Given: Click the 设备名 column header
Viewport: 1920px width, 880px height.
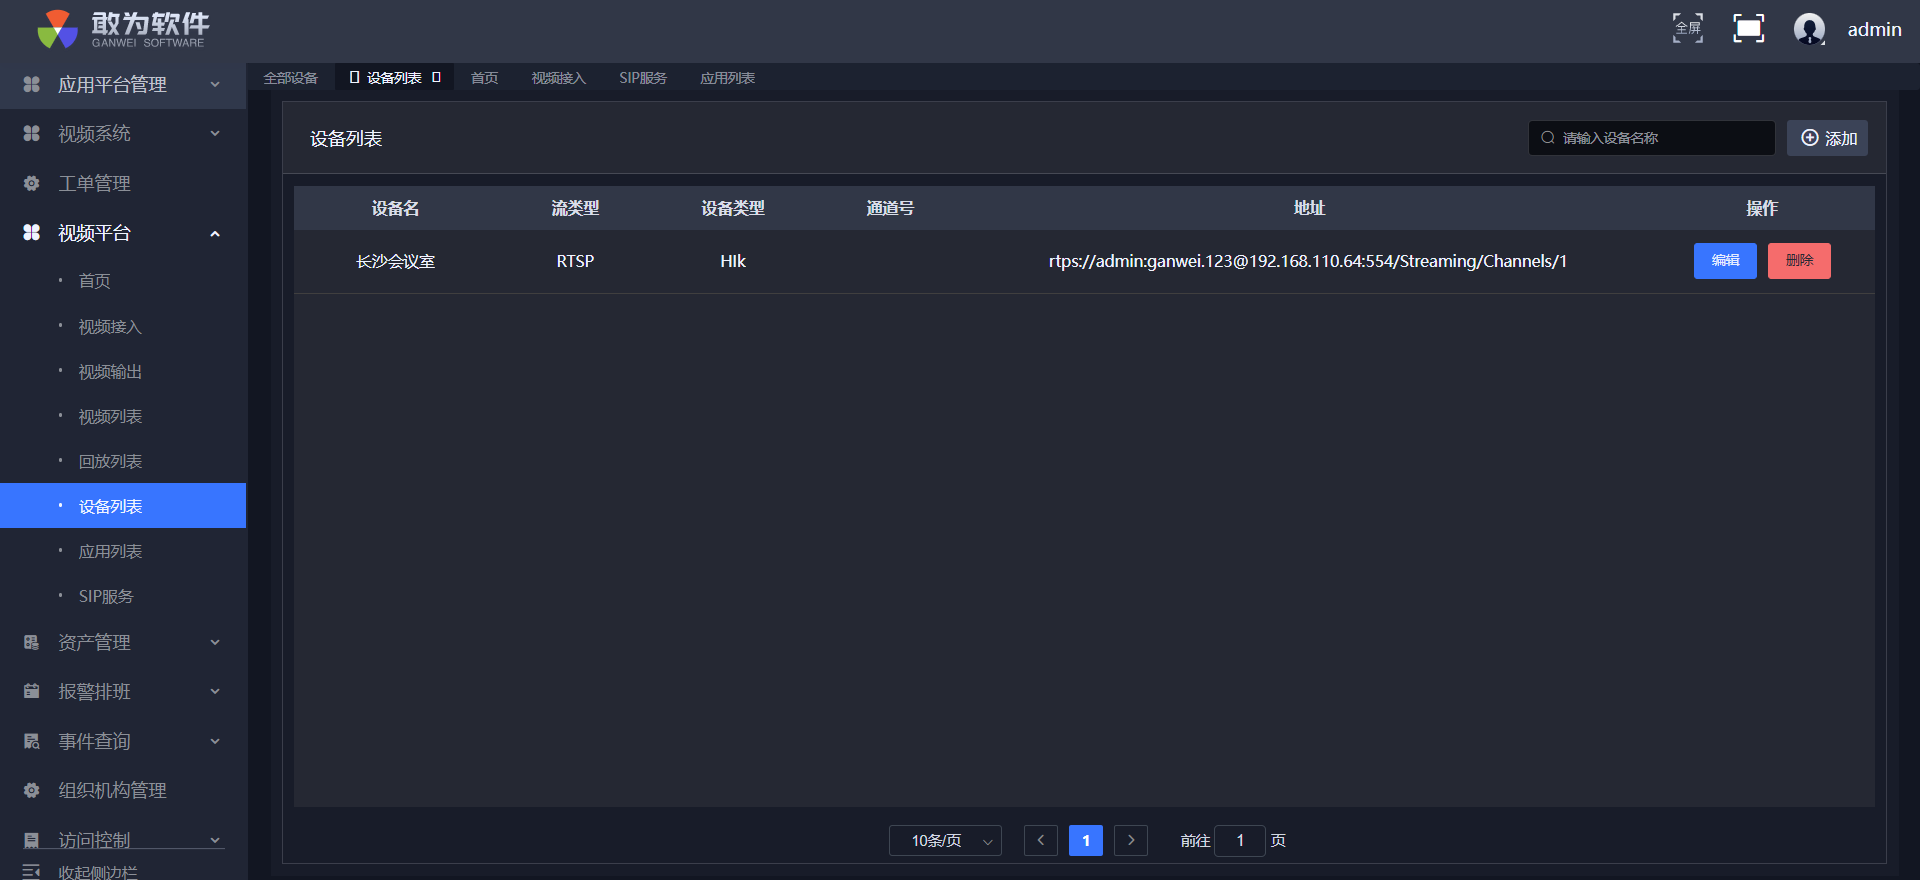Looking at the screenshot, I should [395, 208].
